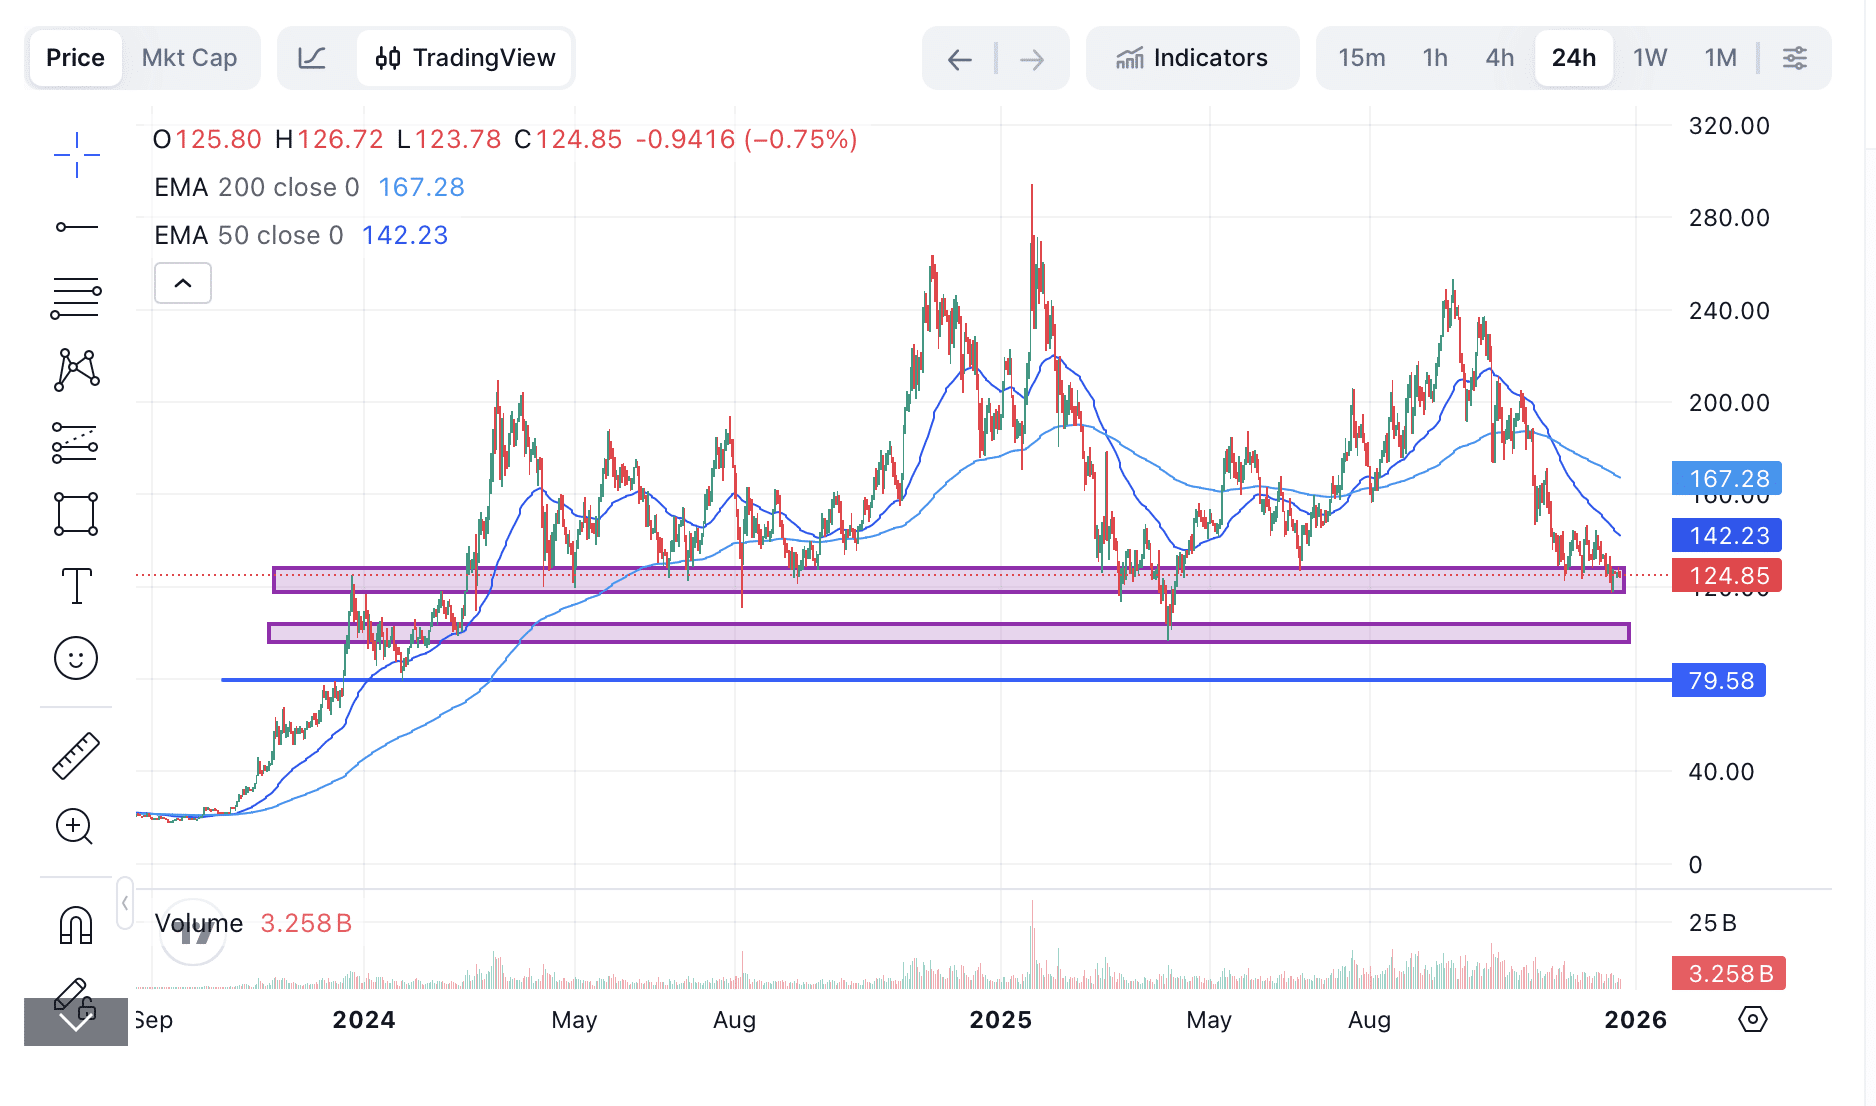Select the text annotation tool

[76, 586]
